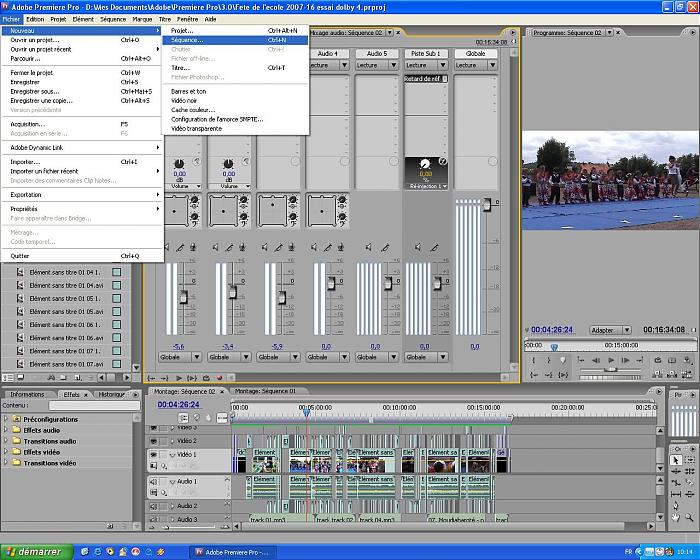Click the Extract button in Program monitor
The height and width of the screenshot is (560, 700).
click(x=672, y=374)
